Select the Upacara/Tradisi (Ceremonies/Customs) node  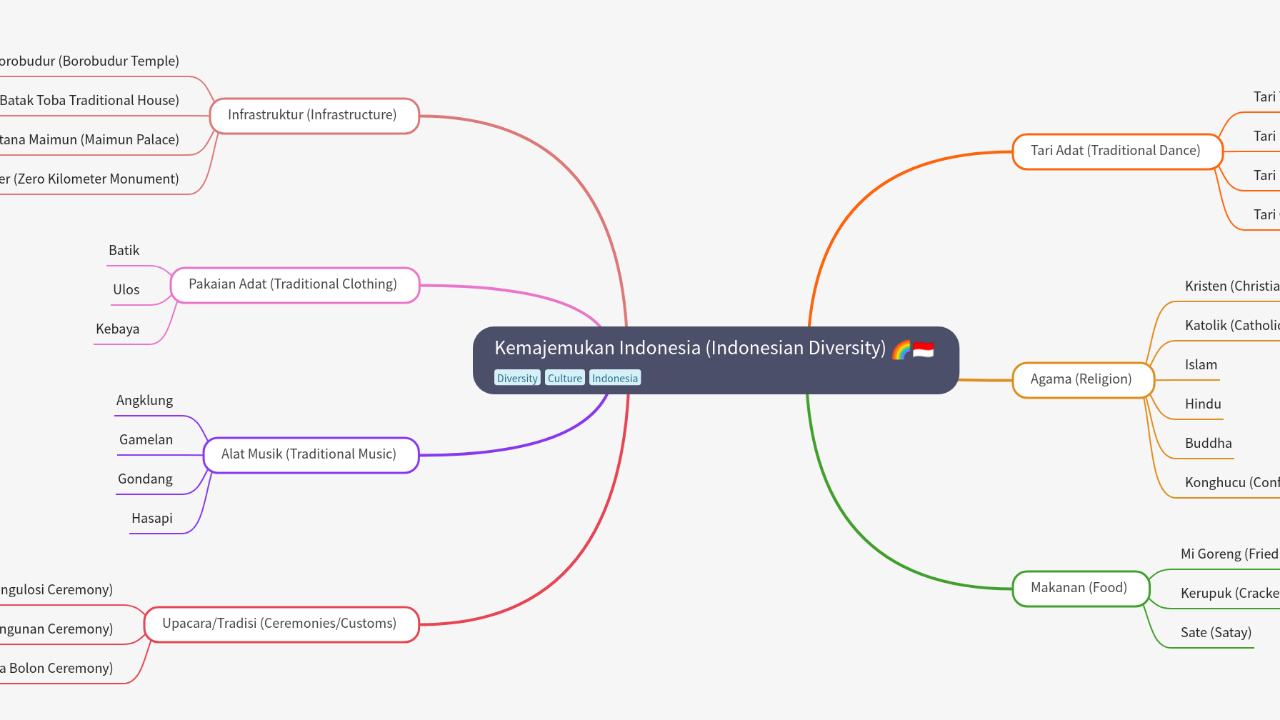pyautogui.click(x=282, y=624)
